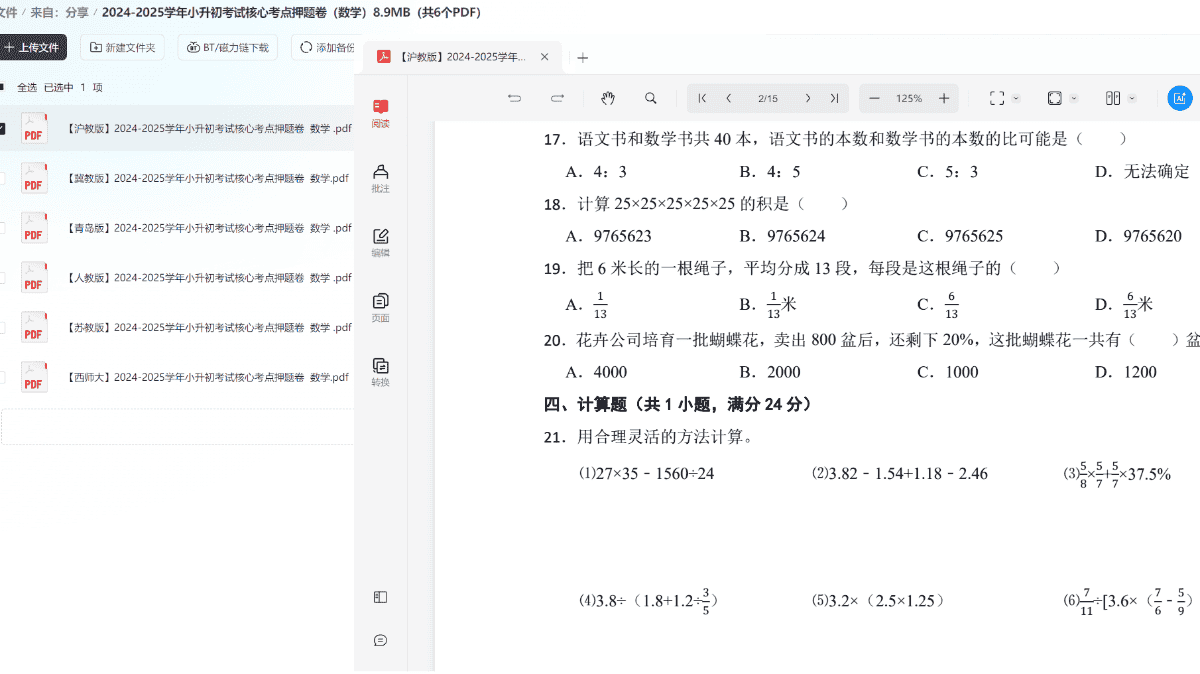This screenshot has height=674, width=1200.
Task: Switch to 编辑 edit mode in sidebar
Action: click(380, 243)
